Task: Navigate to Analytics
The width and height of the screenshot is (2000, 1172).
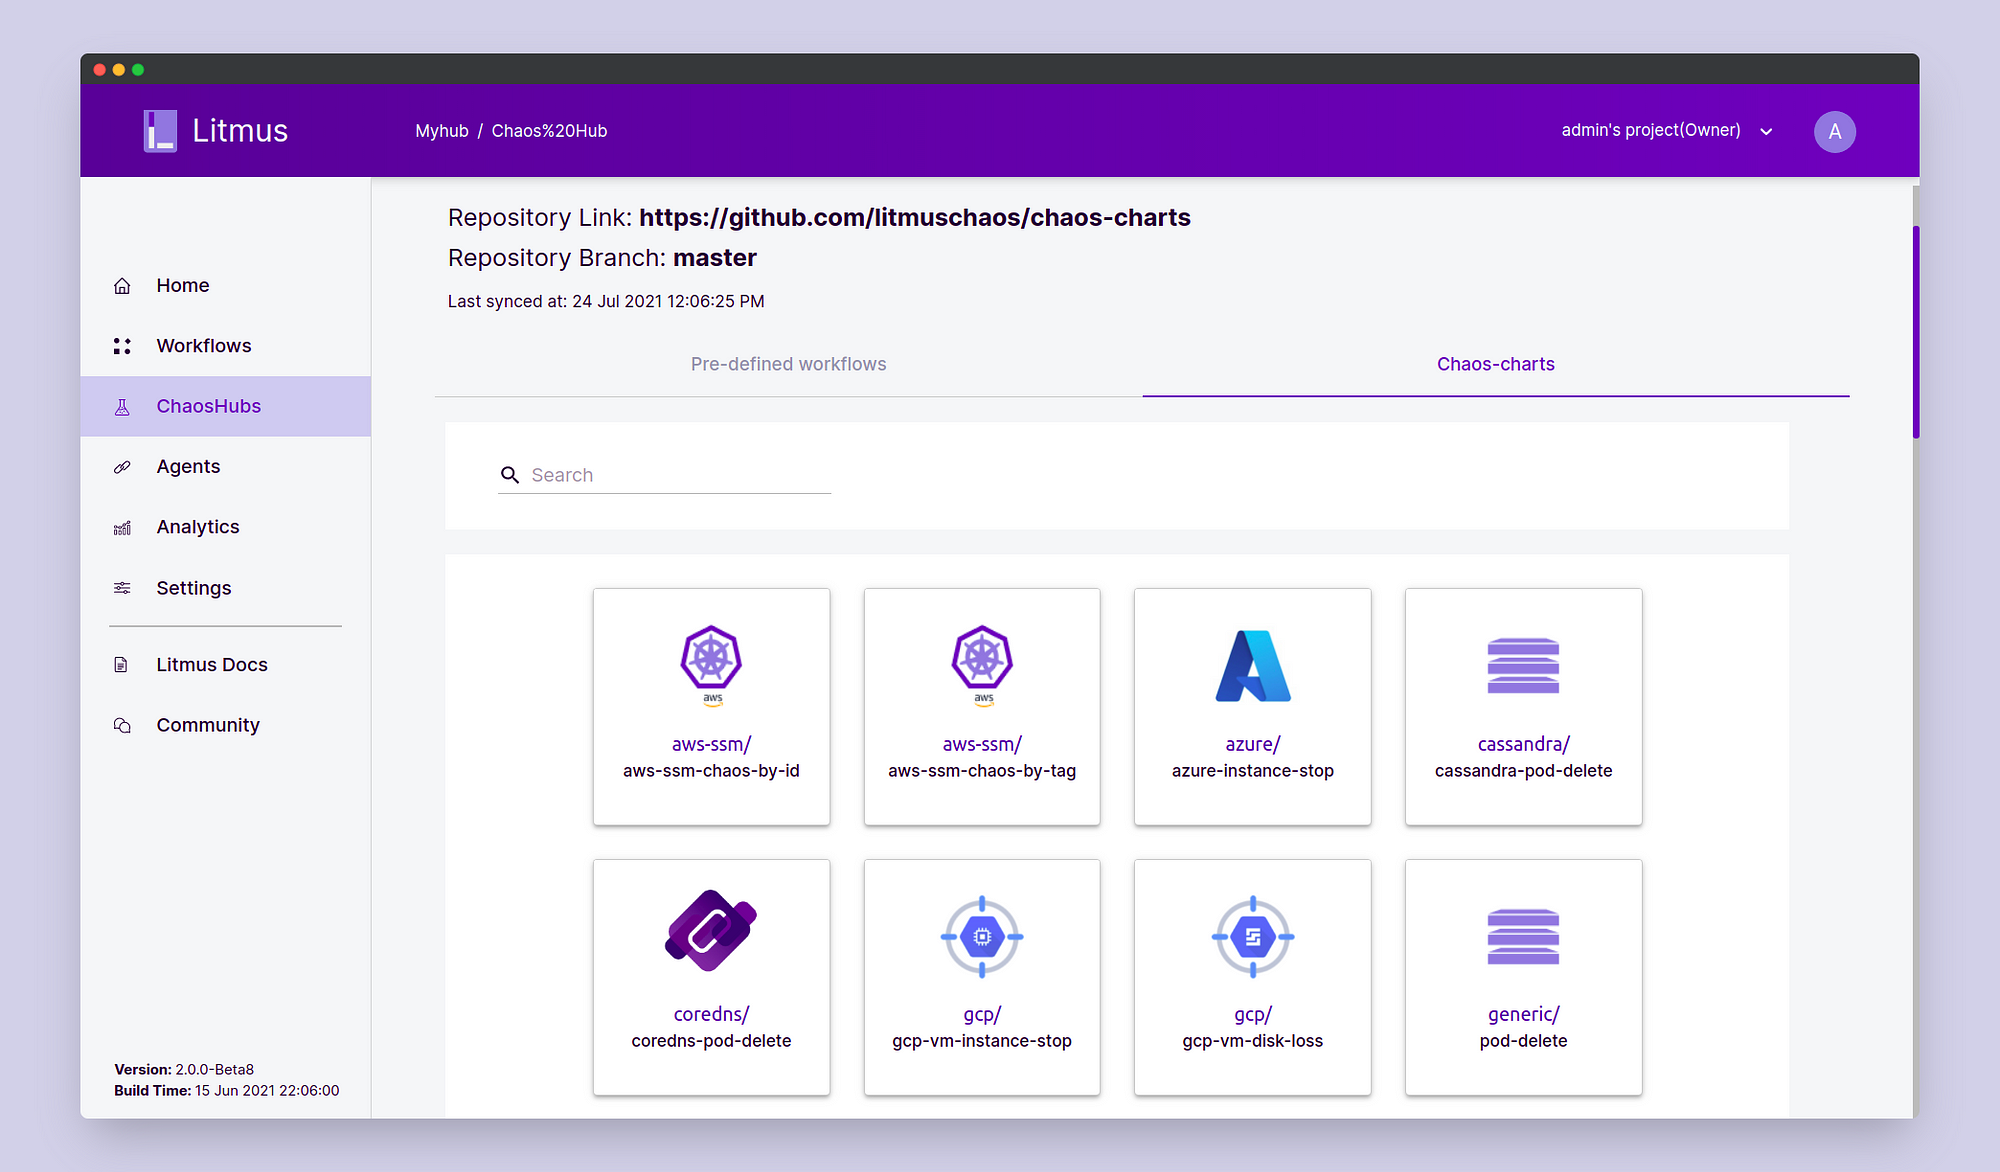Action: point(226,527)
